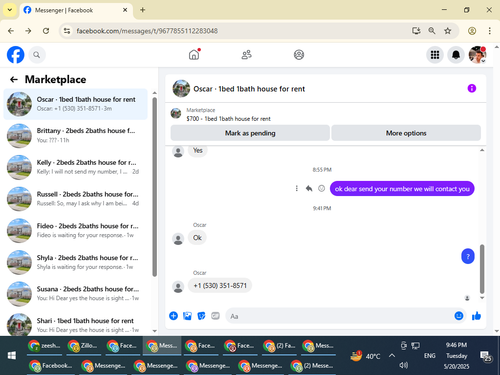Open the $700 1bed 1bath listing link

pos(228,119)
